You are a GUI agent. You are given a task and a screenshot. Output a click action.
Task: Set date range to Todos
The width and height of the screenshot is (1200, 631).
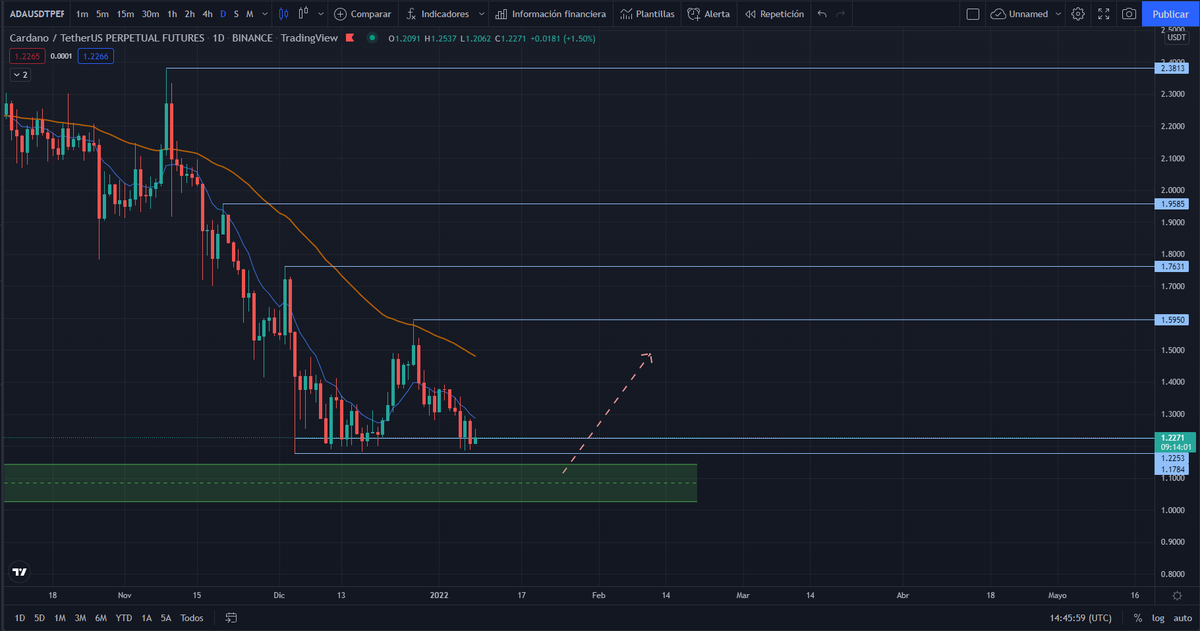pyautogui.click(x=192, y=618)
